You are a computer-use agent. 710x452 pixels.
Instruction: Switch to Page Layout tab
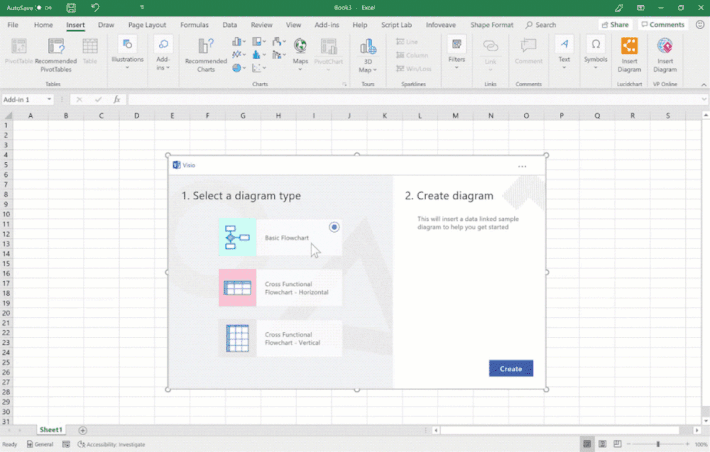147,25
